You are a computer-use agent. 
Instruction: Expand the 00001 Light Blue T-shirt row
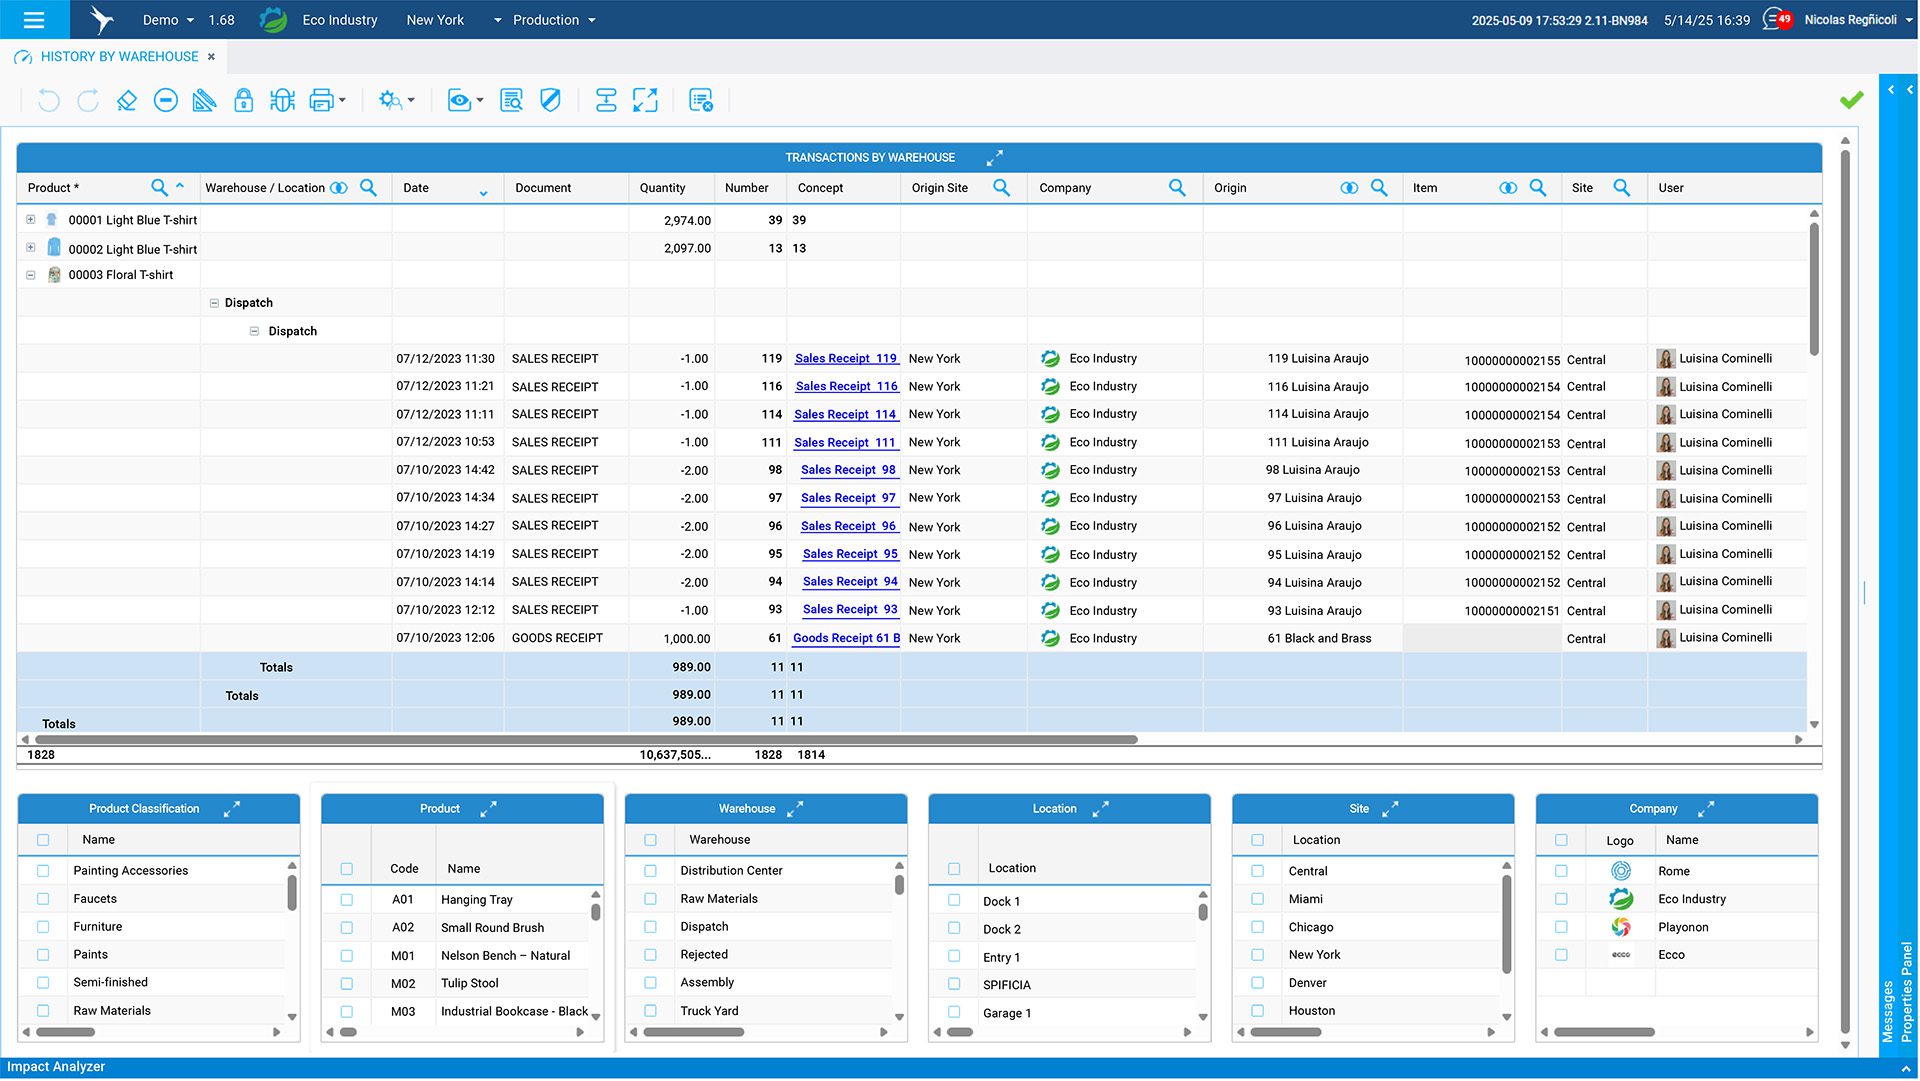pos(31,220)
